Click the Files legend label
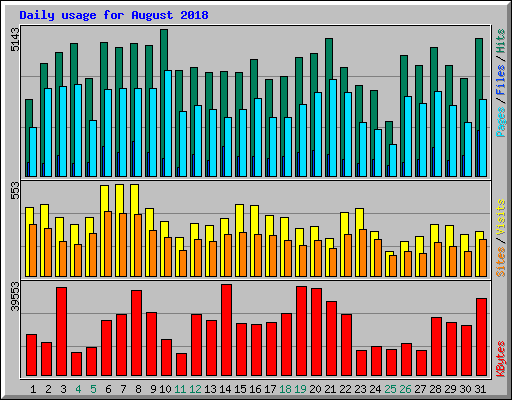Image resolution: width=512 pixels, height=400 pixels. point(501,80)
